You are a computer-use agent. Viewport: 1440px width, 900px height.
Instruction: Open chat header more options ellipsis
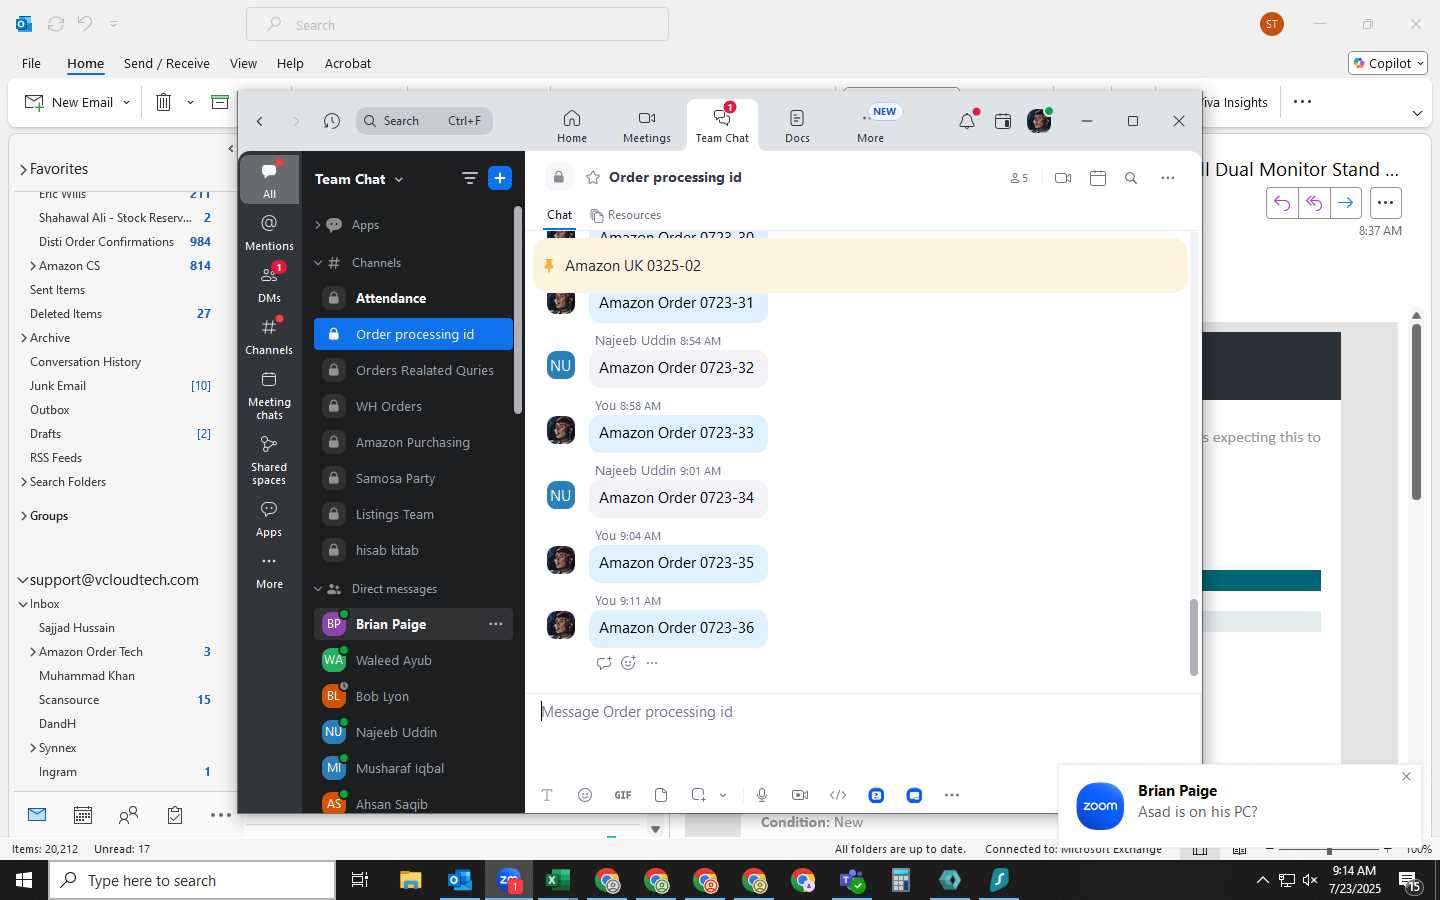pyautogui.click(x=1167, y=178)
